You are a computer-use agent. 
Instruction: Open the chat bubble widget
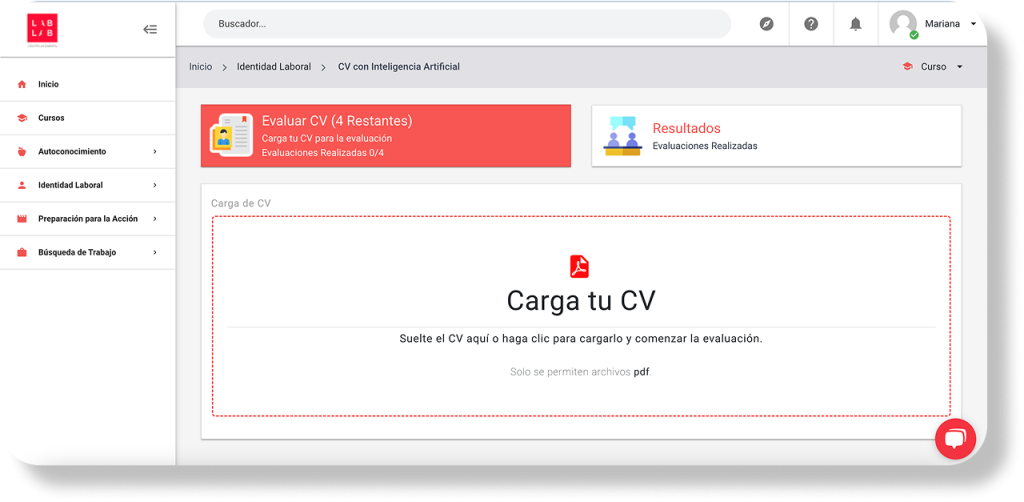point(954,438)
